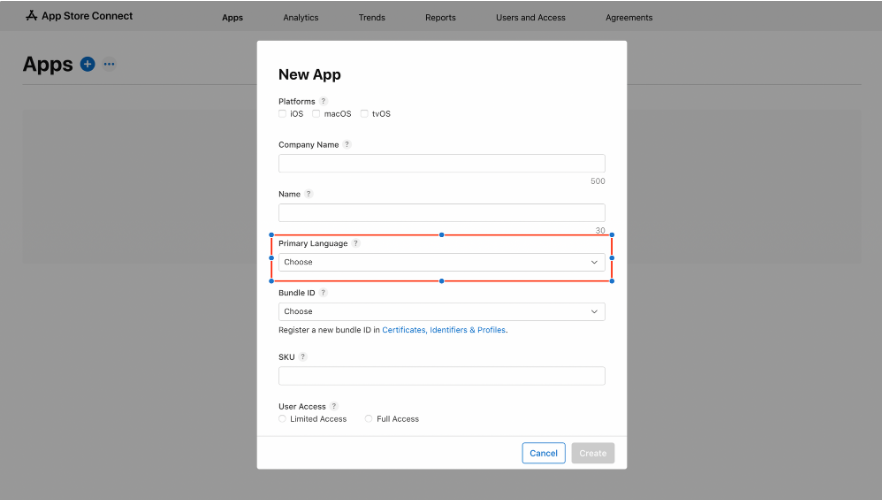This screenshot has width=882, height=500.
Task: Tick the tvOS platform checkbox
Action: pos(365,114)
